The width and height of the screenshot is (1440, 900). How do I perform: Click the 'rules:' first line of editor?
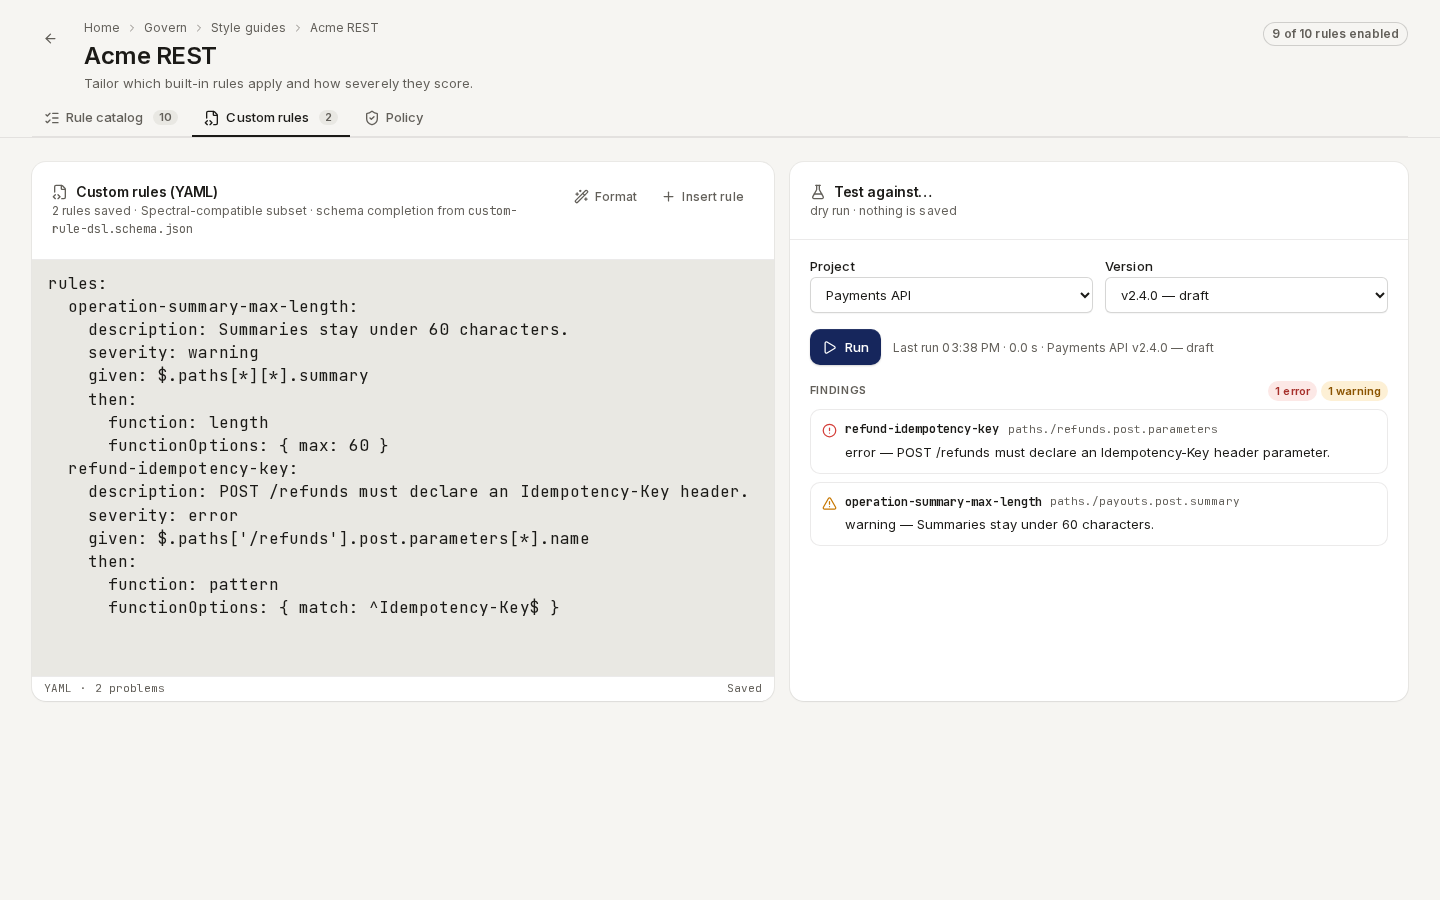[77, 284]
